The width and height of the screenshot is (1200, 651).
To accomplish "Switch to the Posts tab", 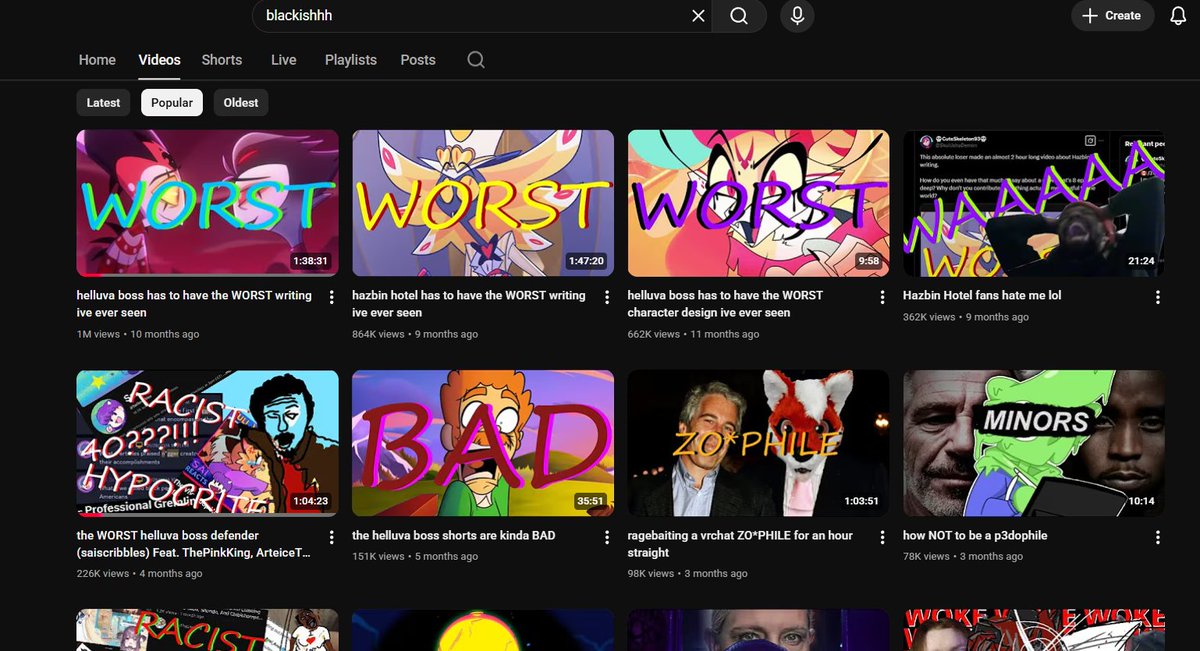I will (418, 60).
